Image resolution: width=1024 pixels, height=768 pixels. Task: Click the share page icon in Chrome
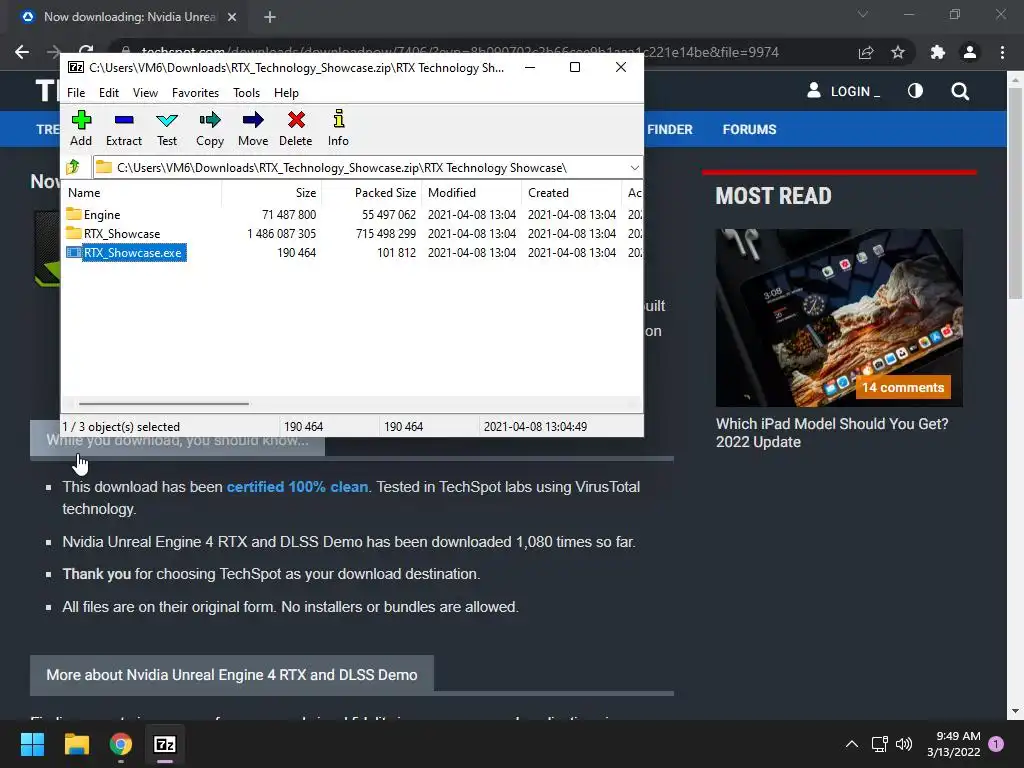coord(866,52)
